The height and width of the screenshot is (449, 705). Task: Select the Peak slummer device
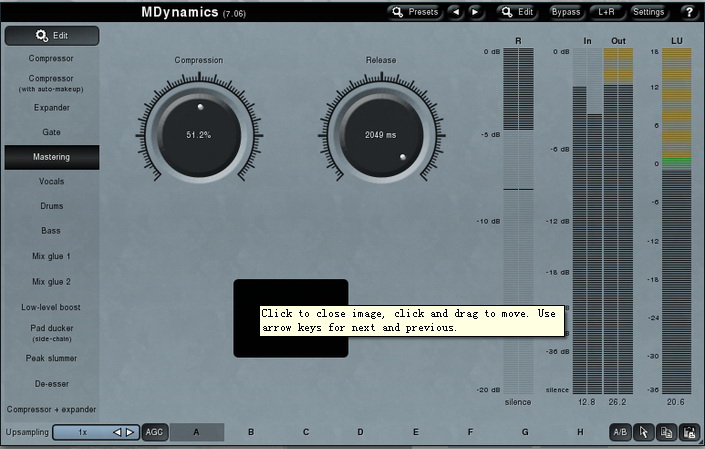[x=51, y=358]
